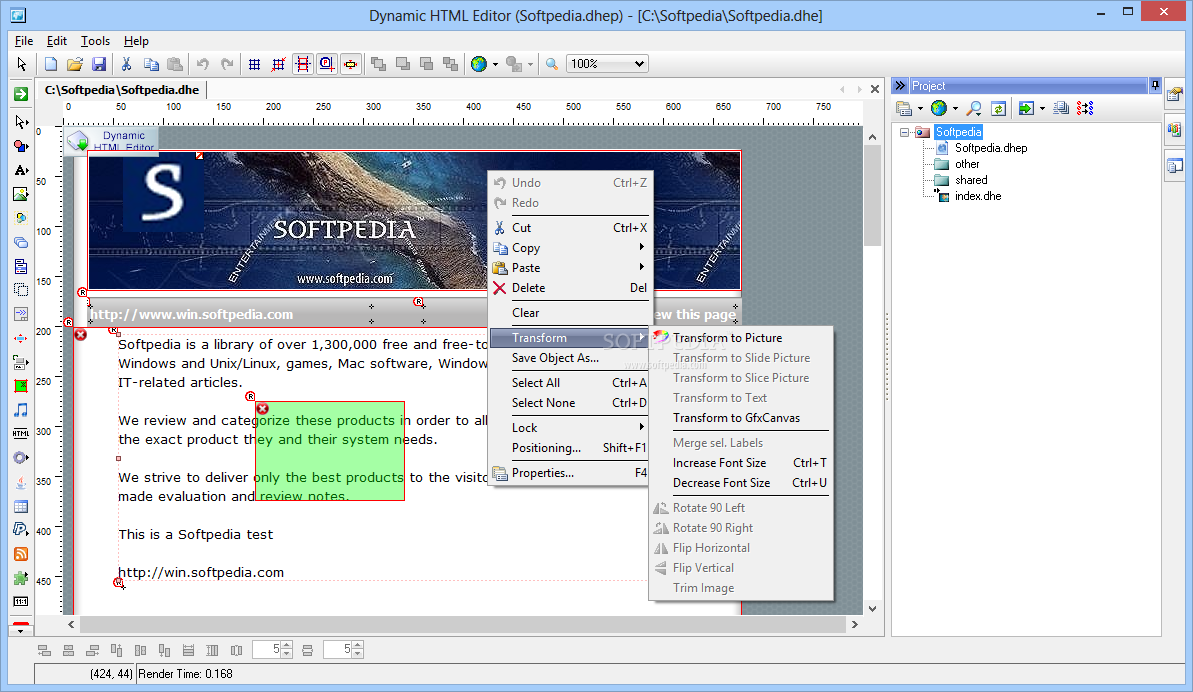Open the File menu
The width and height of the screenshot is (1193, 692).
point(24,41)
